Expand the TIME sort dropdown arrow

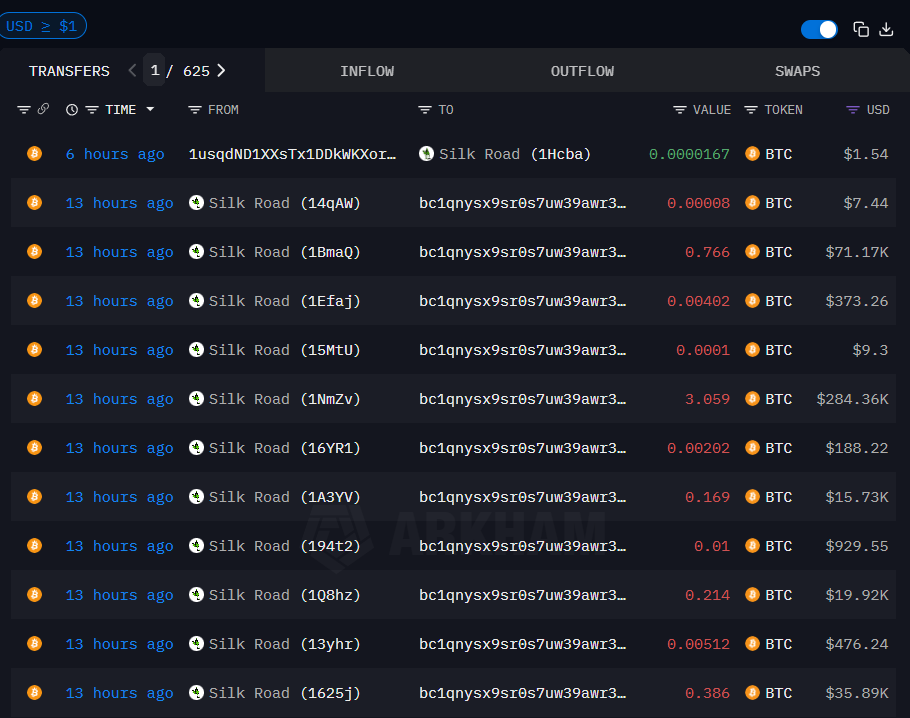pos(150,110)
